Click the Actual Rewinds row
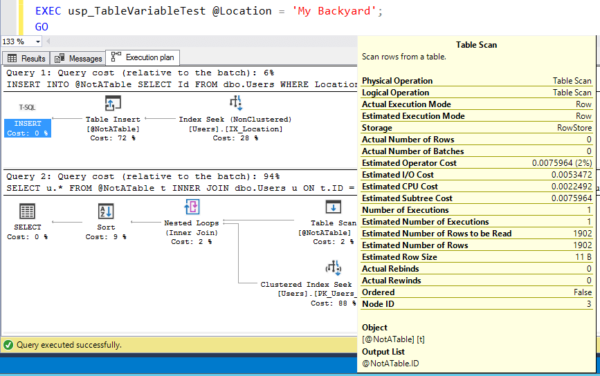Screen dimensions: 600x376 pyautogui.click(x=477, y=280)
